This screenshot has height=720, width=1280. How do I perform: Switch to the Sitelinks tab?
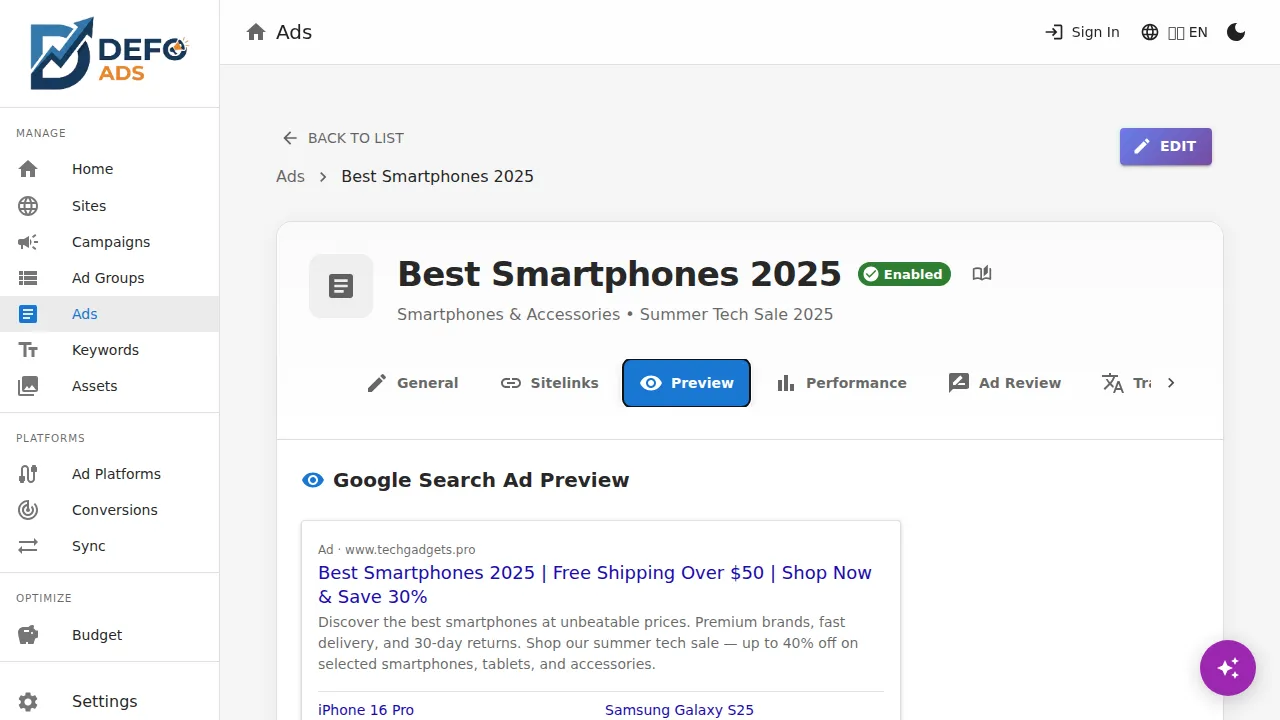click(x=550, y=383)
